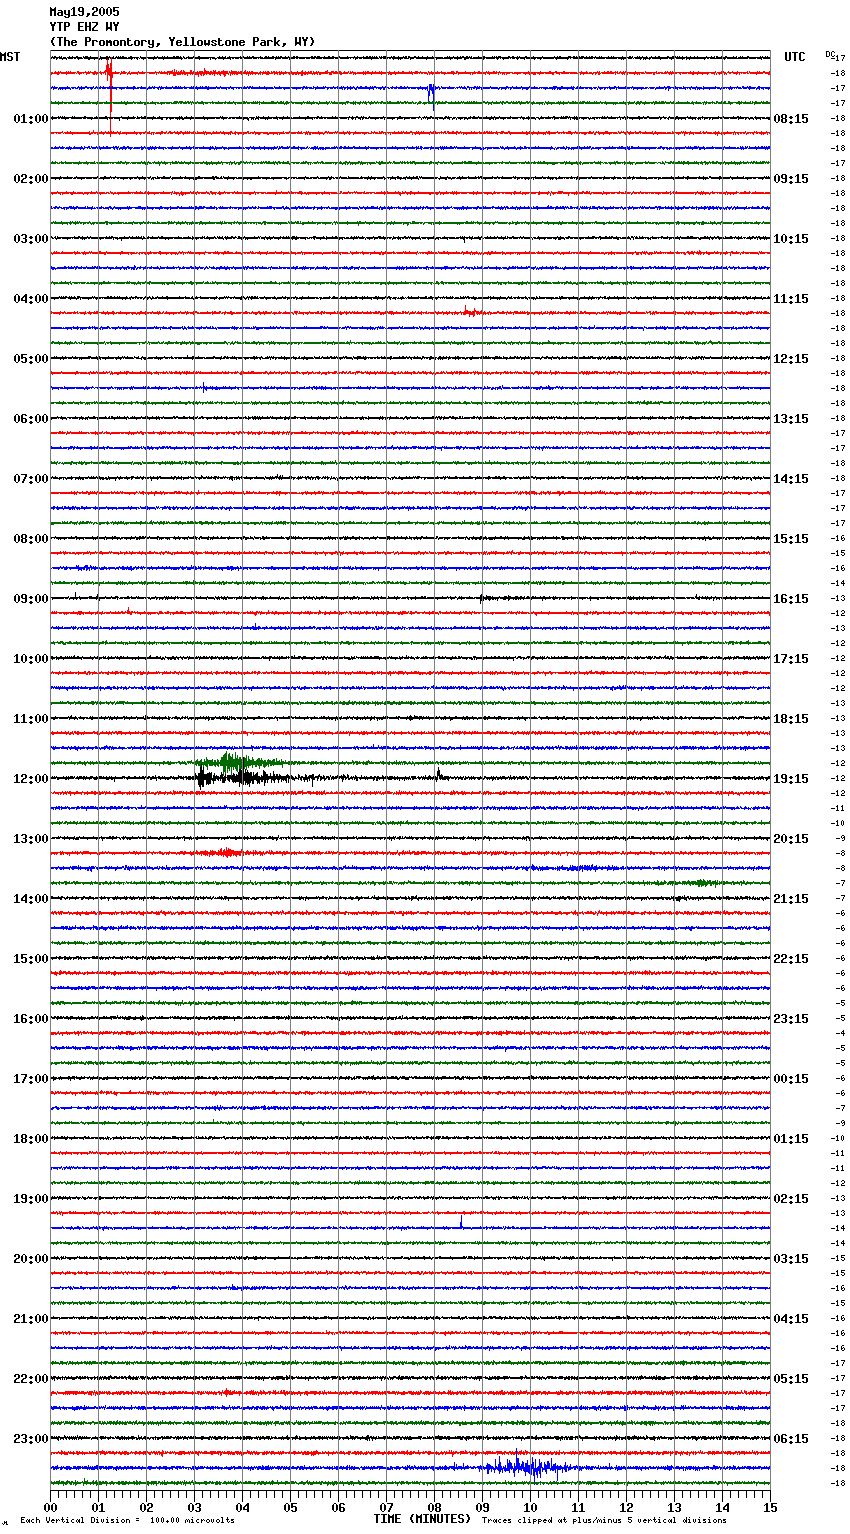Select the 08:00 MST time label
Image resolution: width=850 pixels, height=1534 pixels.
click(x=31, y=539)
